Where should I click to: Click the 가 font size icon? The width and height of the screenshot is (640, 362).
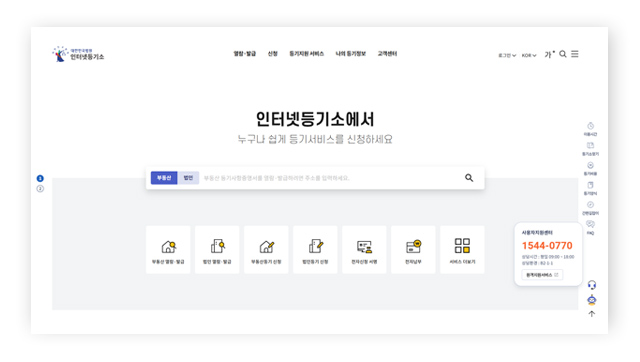(549, 54)
